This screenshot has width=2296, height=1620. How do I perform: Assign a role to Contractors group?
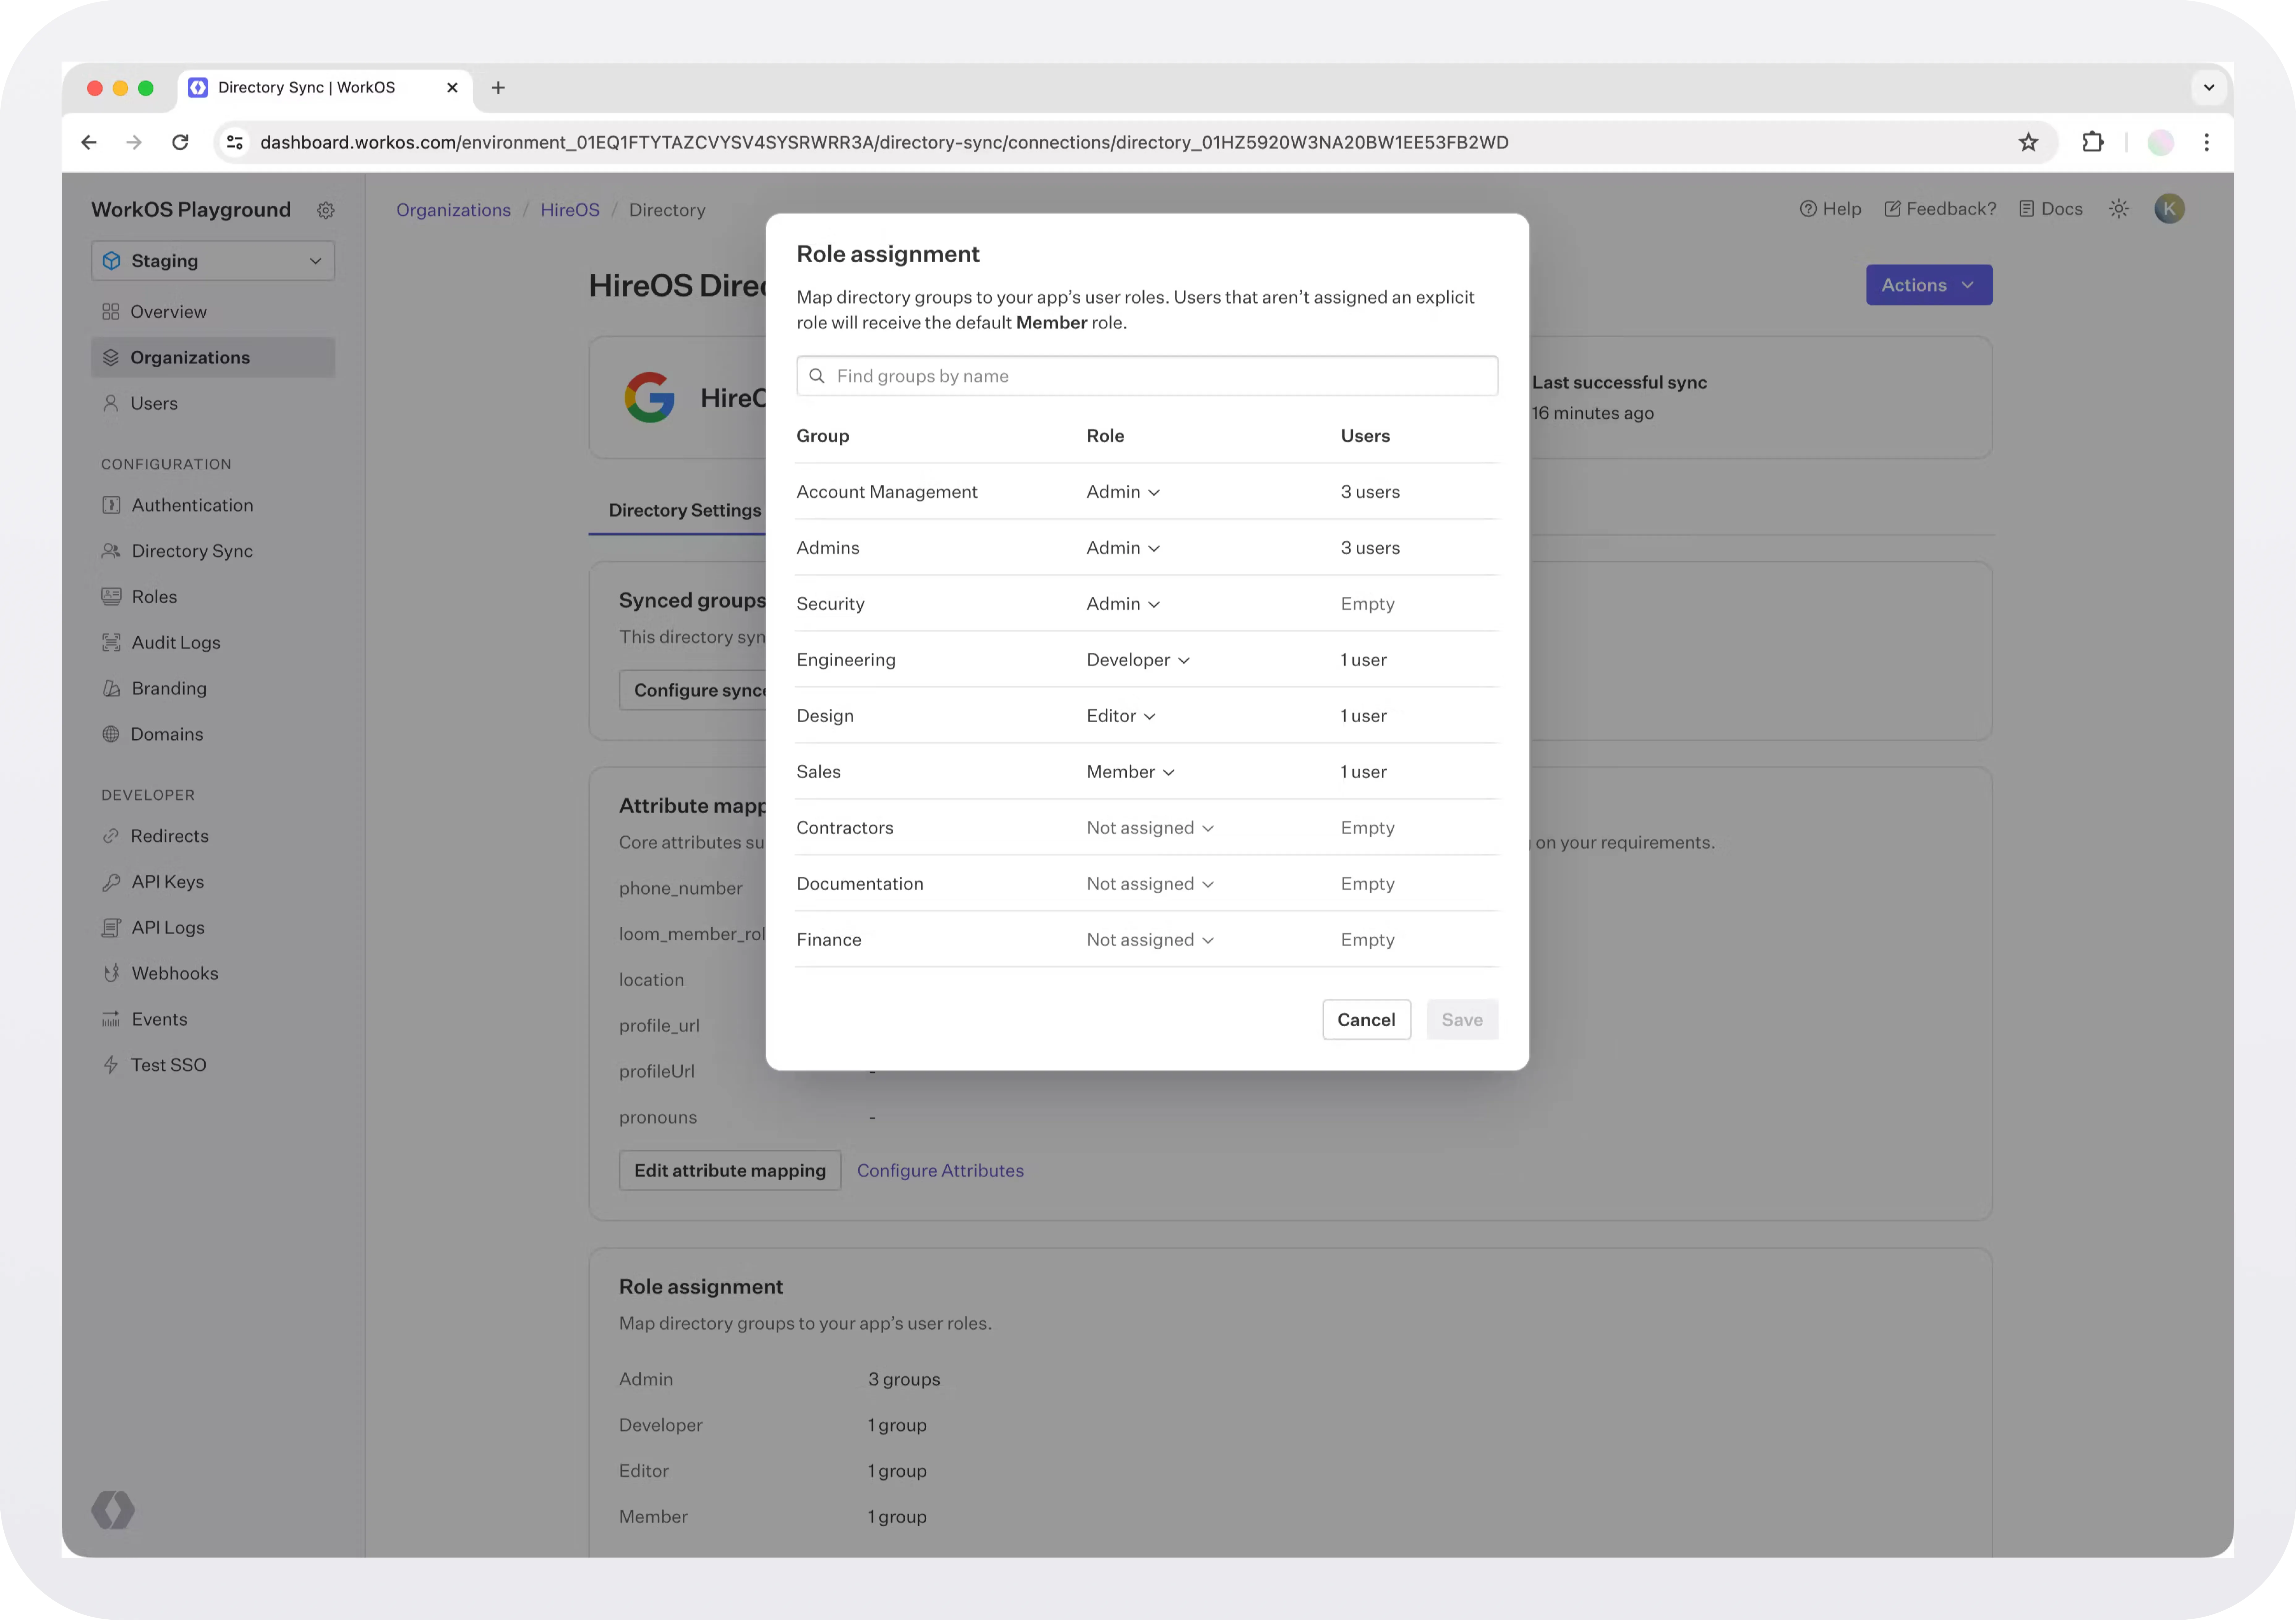pyautogui.click(x=1150, y=828)
